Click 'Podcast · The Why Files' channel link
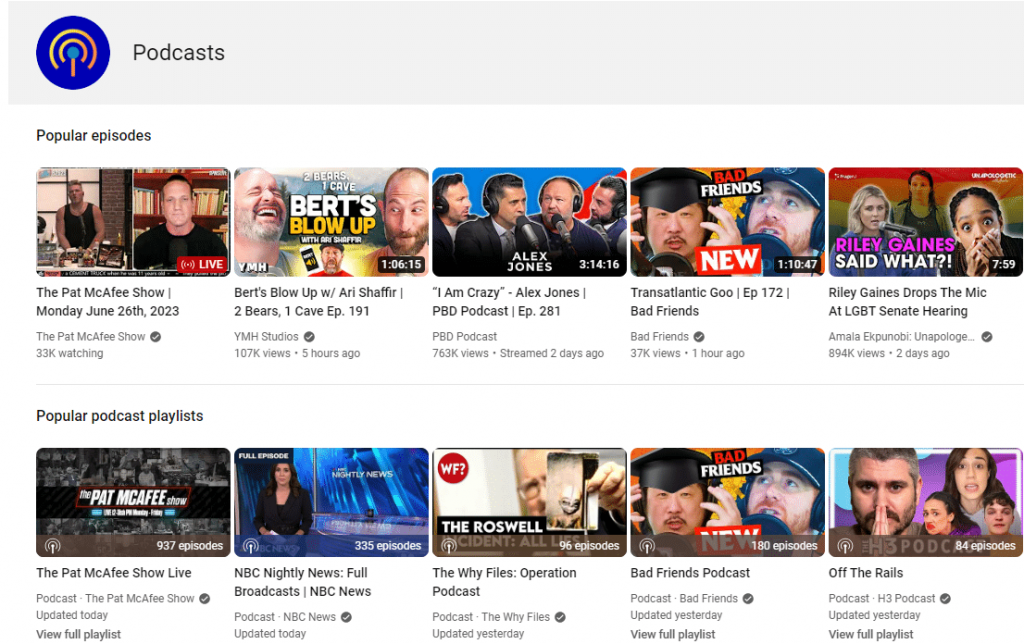This screenshot has width=1024, height=644. tap(491, 617)
